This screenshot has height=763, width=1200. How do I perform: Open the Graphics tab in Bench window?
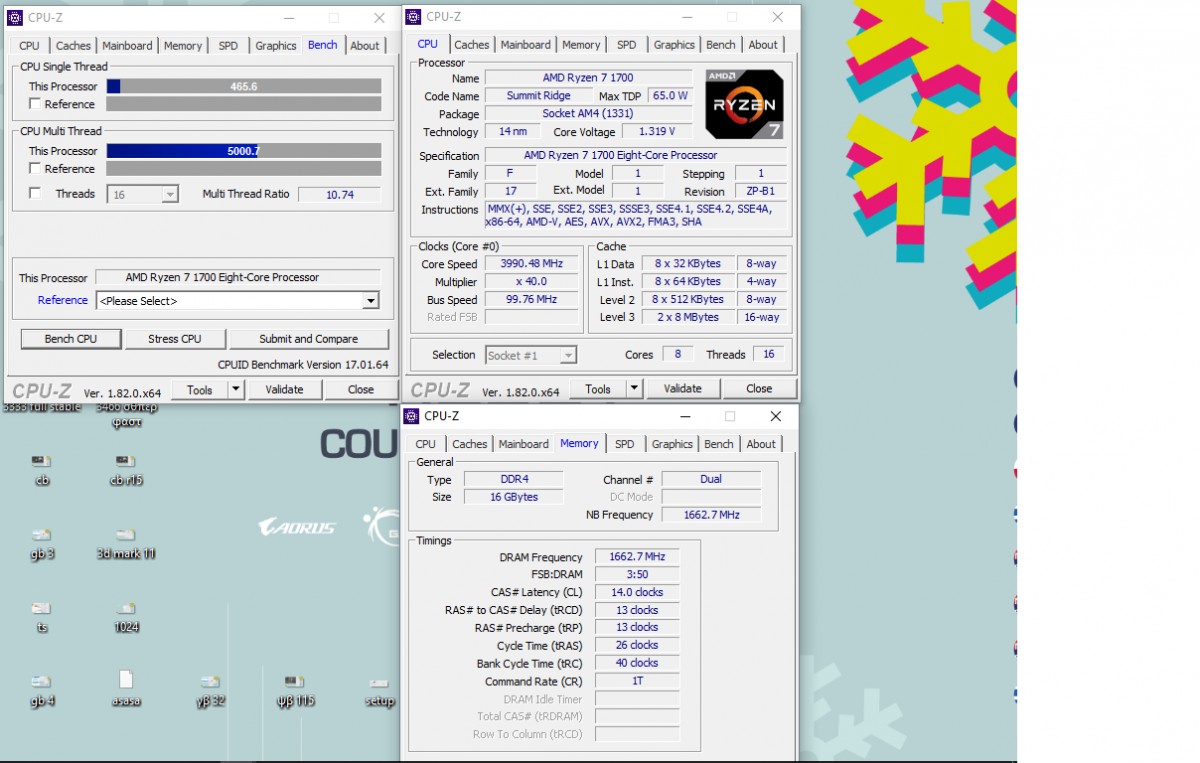tap(275, 46)
